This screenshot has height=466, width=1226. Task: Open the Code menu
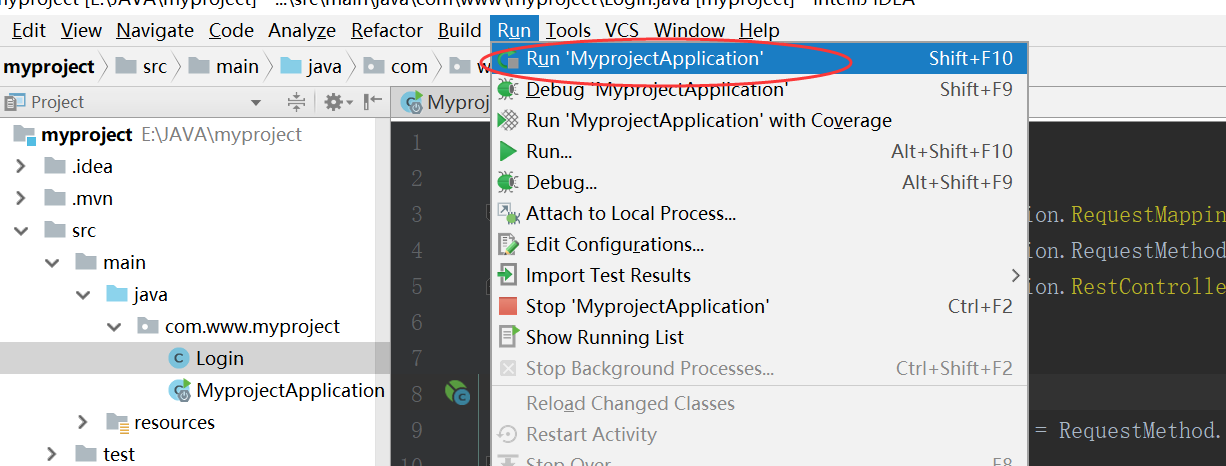tap(231, 30)
